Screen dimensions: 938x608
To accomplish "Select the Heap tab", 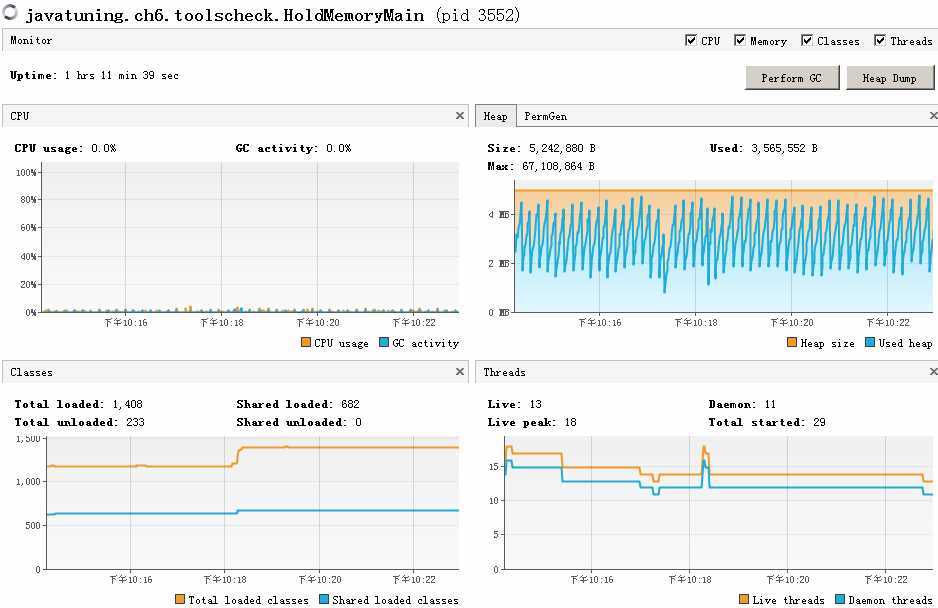I will pos(495,116).
